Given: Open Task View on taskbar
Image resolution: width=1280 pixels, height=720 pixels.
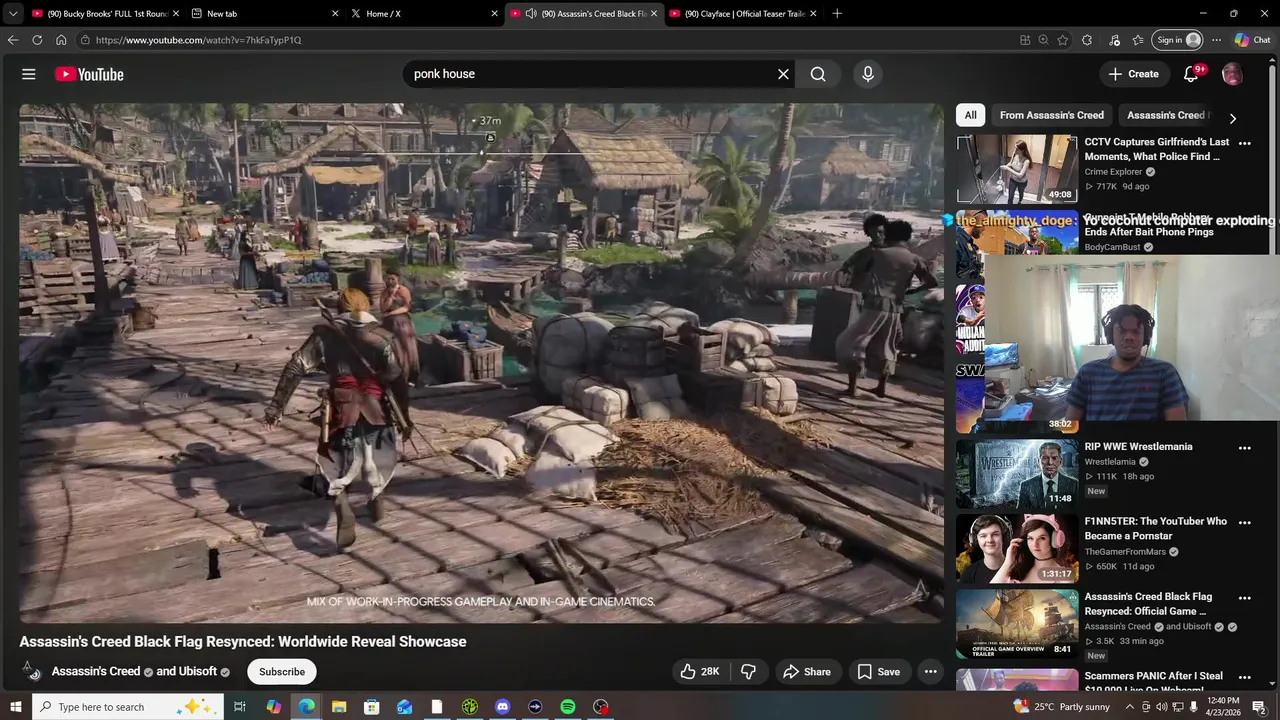Looking at the screenshot, I should pyautogui.click(x=240, y=707).
